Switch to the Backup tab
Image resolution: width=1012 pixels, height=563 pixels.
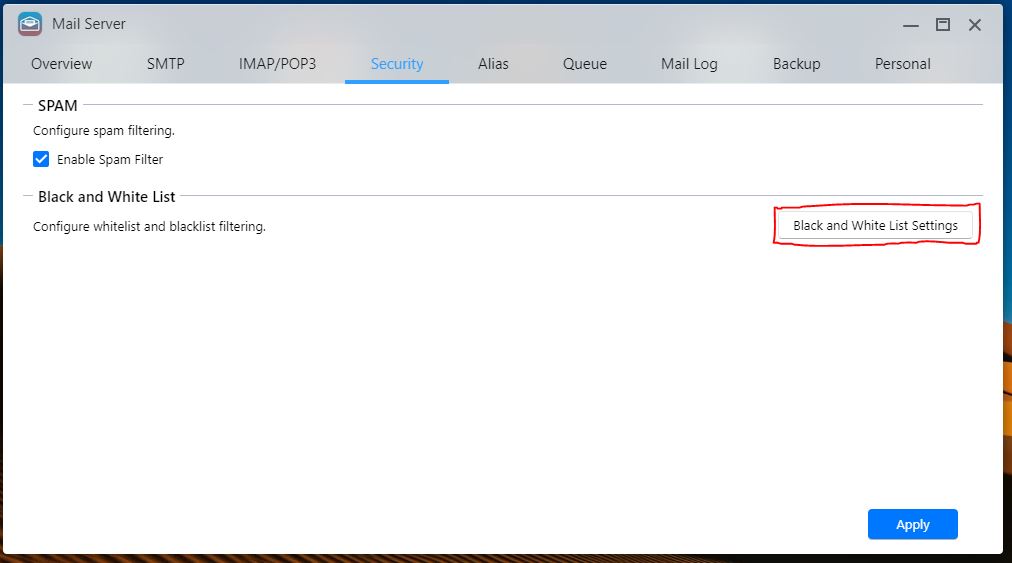pyautogui.click(x=796, y=64)
